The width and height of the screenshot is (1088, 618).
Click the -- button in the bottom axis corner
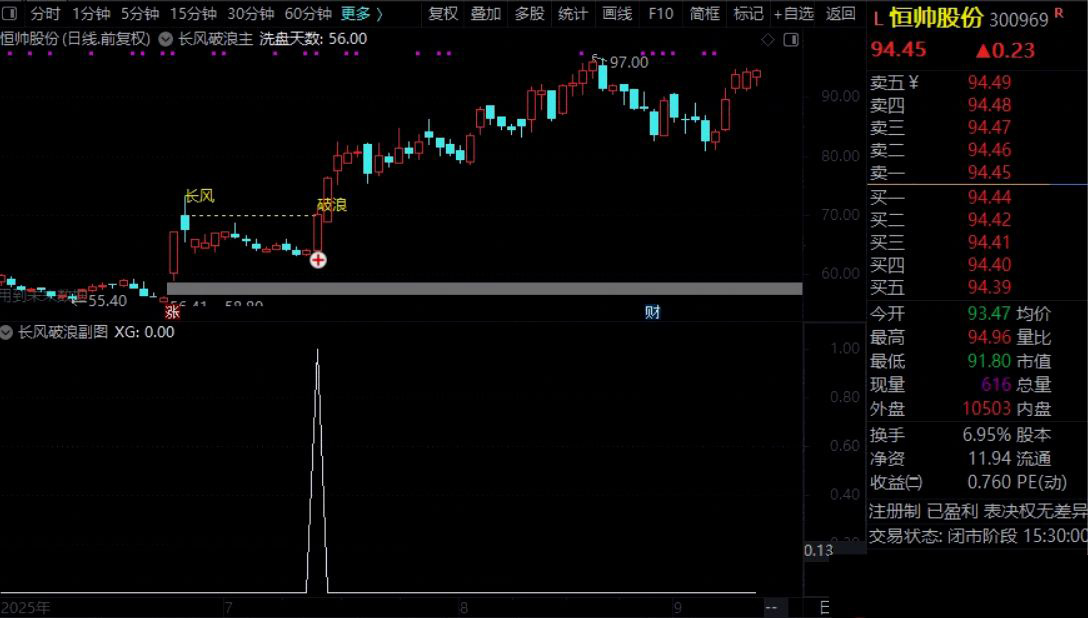coord(771,608)
